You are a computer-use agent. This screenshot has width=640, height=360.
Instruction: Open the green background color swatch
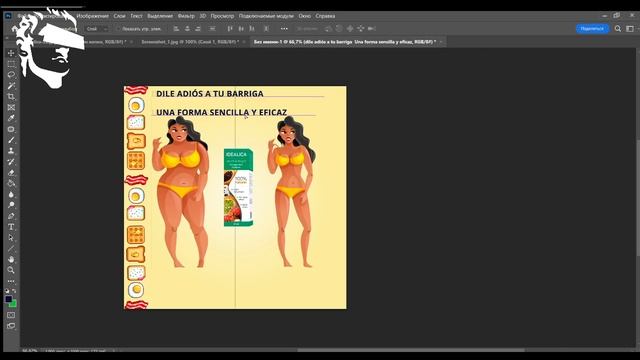[x=14, y=304]
